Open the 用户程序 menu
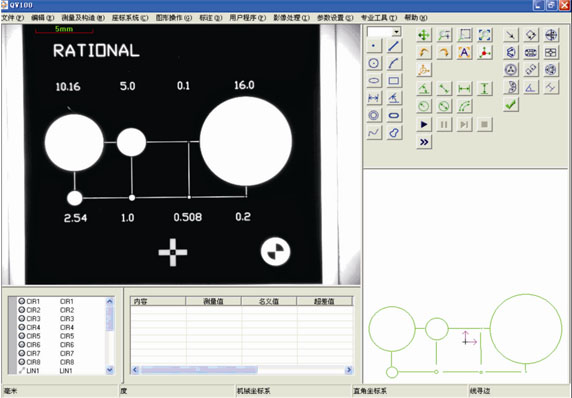The height and width of the screenshot is (398, 572). pyautogui.click(x=248, y=18)
